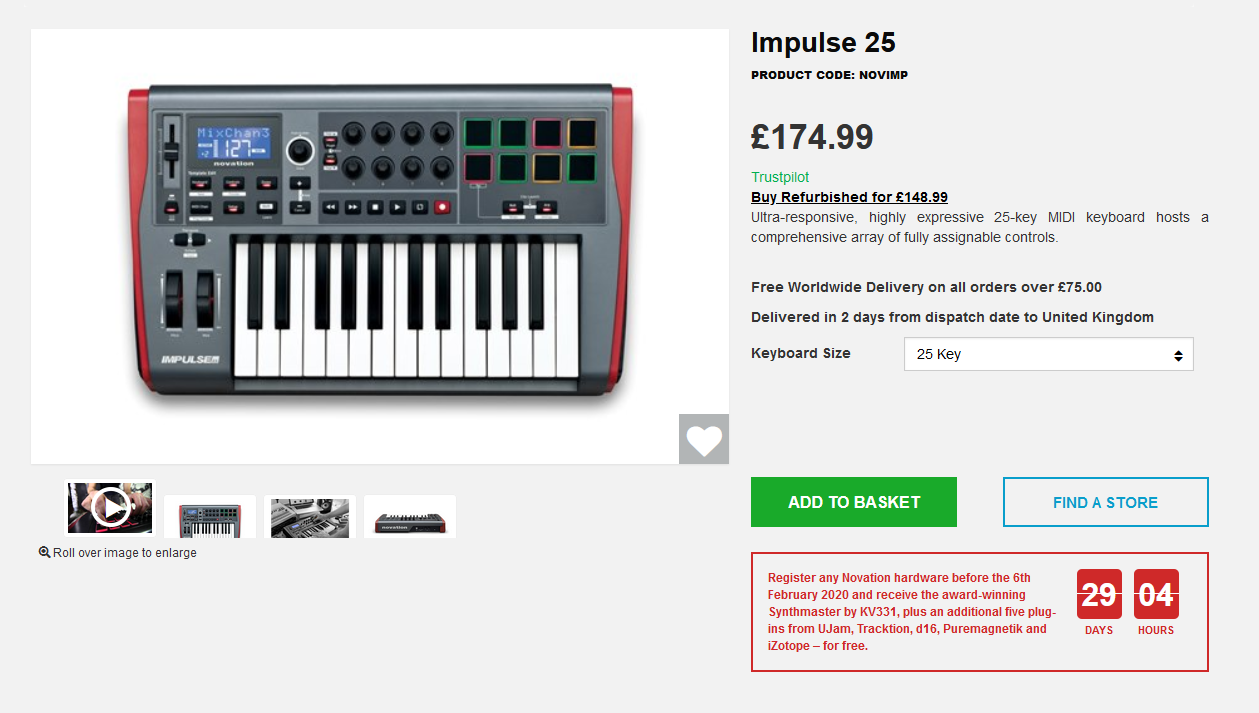Play the product video thumbnail

click(x=110, y=508)
